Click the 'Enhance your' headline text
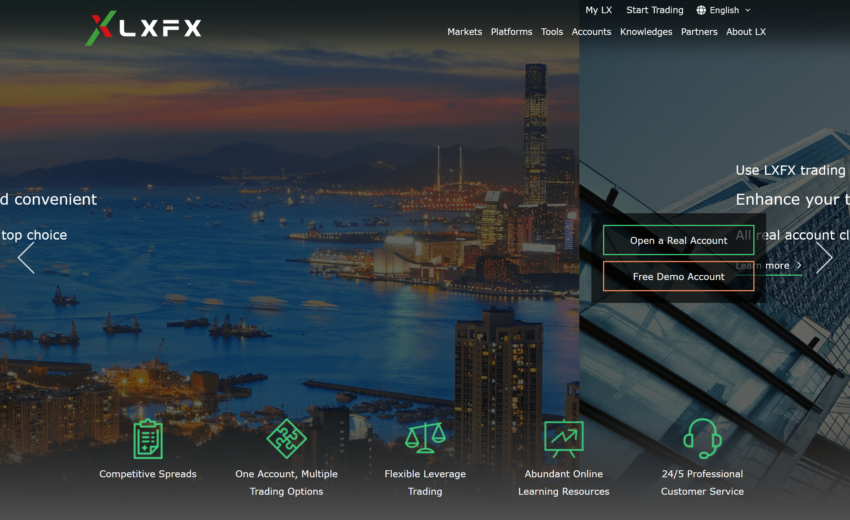Viewport: 850px width, 520px height. [787, 200]
